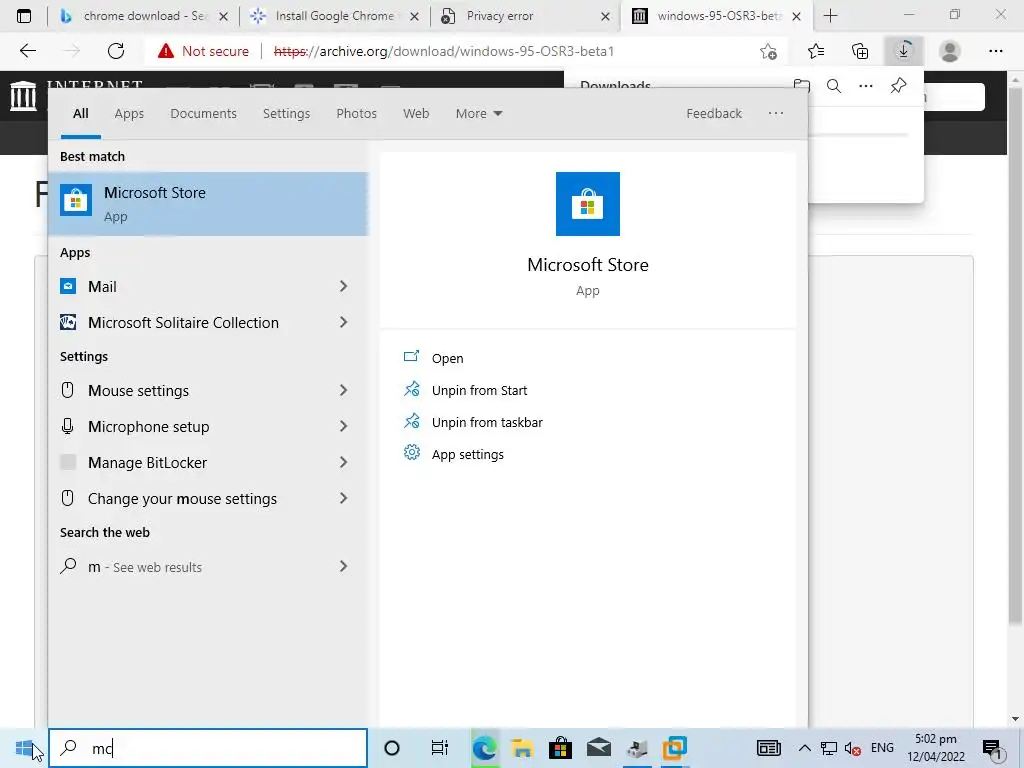Open Cortana circle in taskbar

coord(392,748)
